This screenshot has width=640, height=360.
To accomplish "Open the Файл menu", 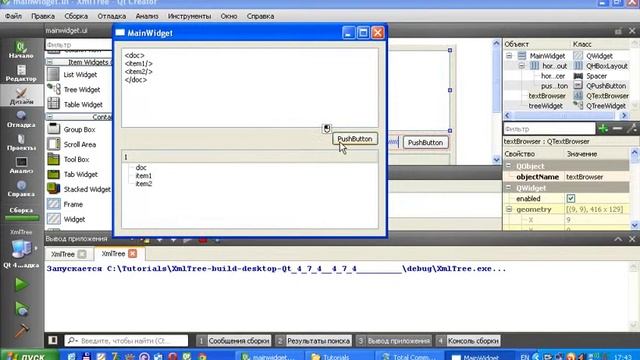I will (13, 16).
